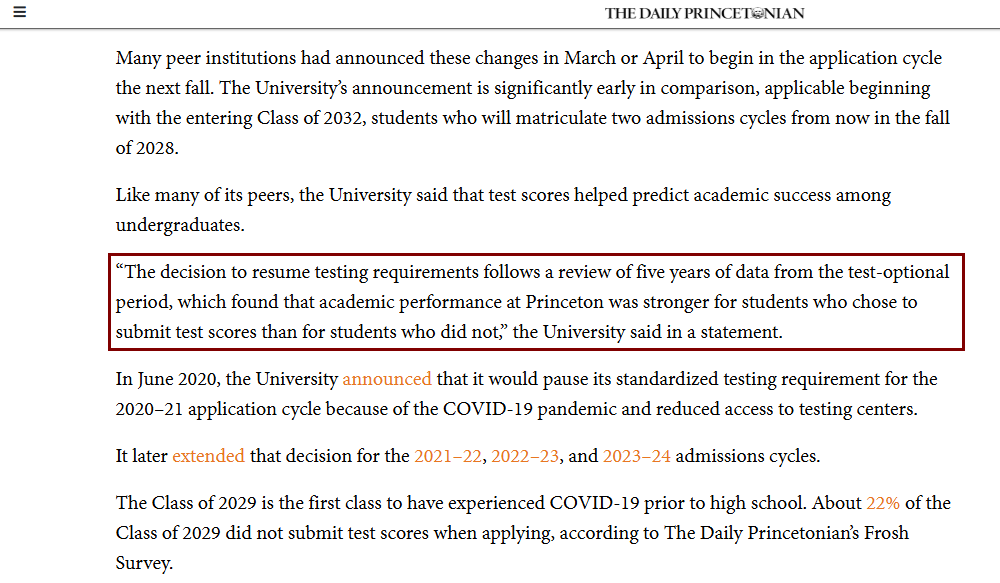The width and height of the screenshot is (1000, 583).
Task: Click the 2023–24 admissions cycle link
Action: [637, 456]
